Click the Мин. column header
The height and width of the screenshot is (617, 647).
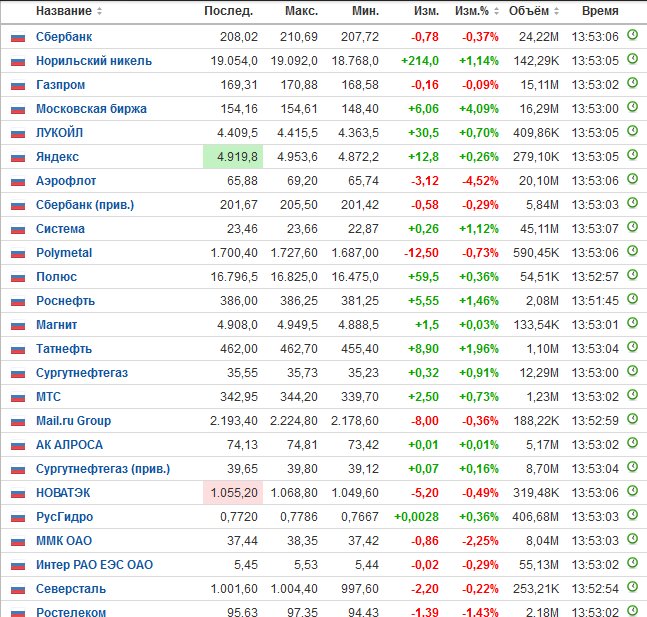365,11
